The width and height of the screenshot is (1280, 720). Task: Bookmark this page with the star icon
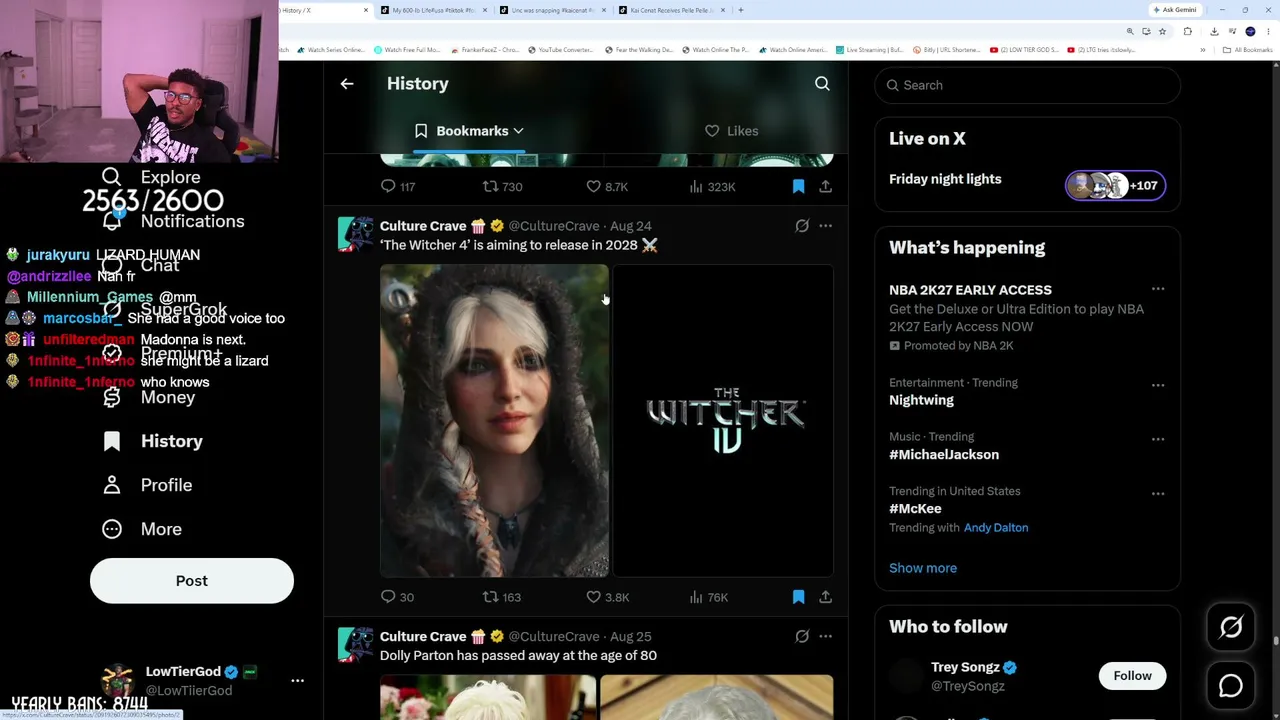point(1162,31)
